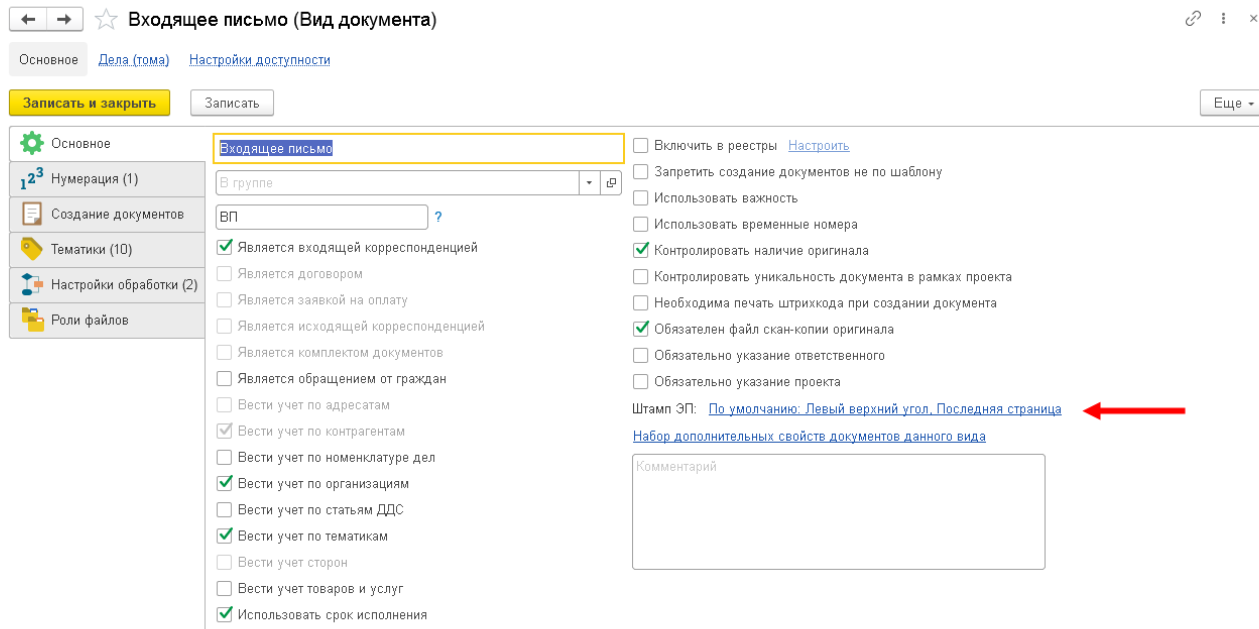This screenshot has width=1259, height=629.
Task: Click the forward navigation arrow
Action: point(64,19)
